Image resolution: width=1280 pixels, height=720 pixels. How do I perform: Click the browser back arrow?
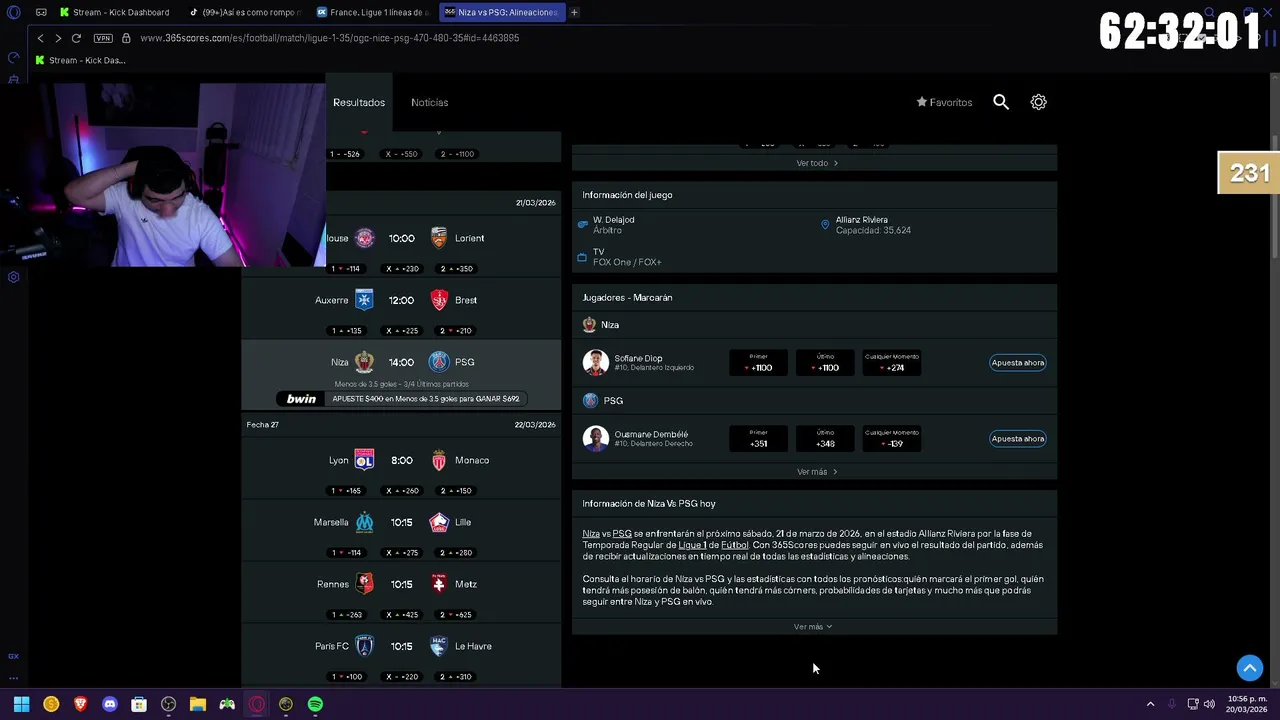40,38
